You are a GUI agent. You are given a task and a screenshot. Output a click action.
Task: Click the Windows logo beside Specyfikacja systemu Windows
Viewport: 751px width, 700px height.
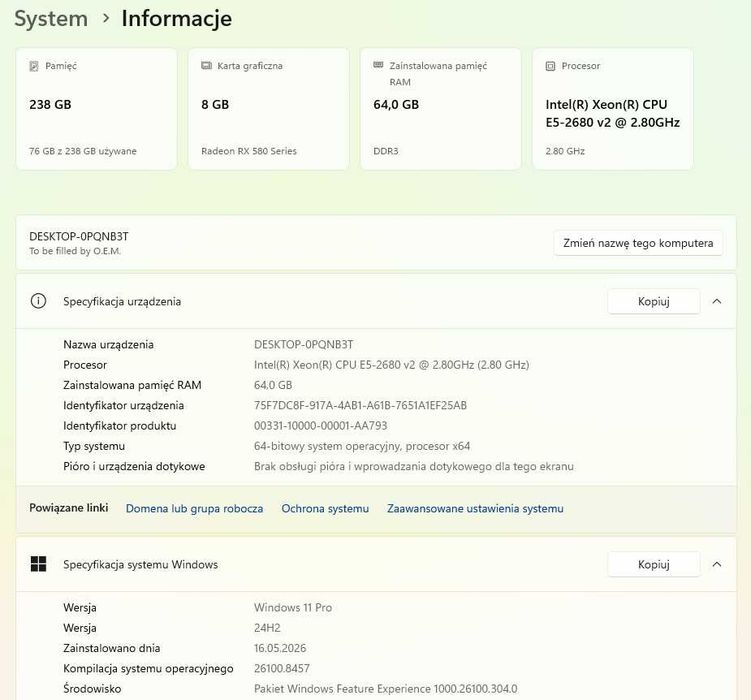click(38, 564)
